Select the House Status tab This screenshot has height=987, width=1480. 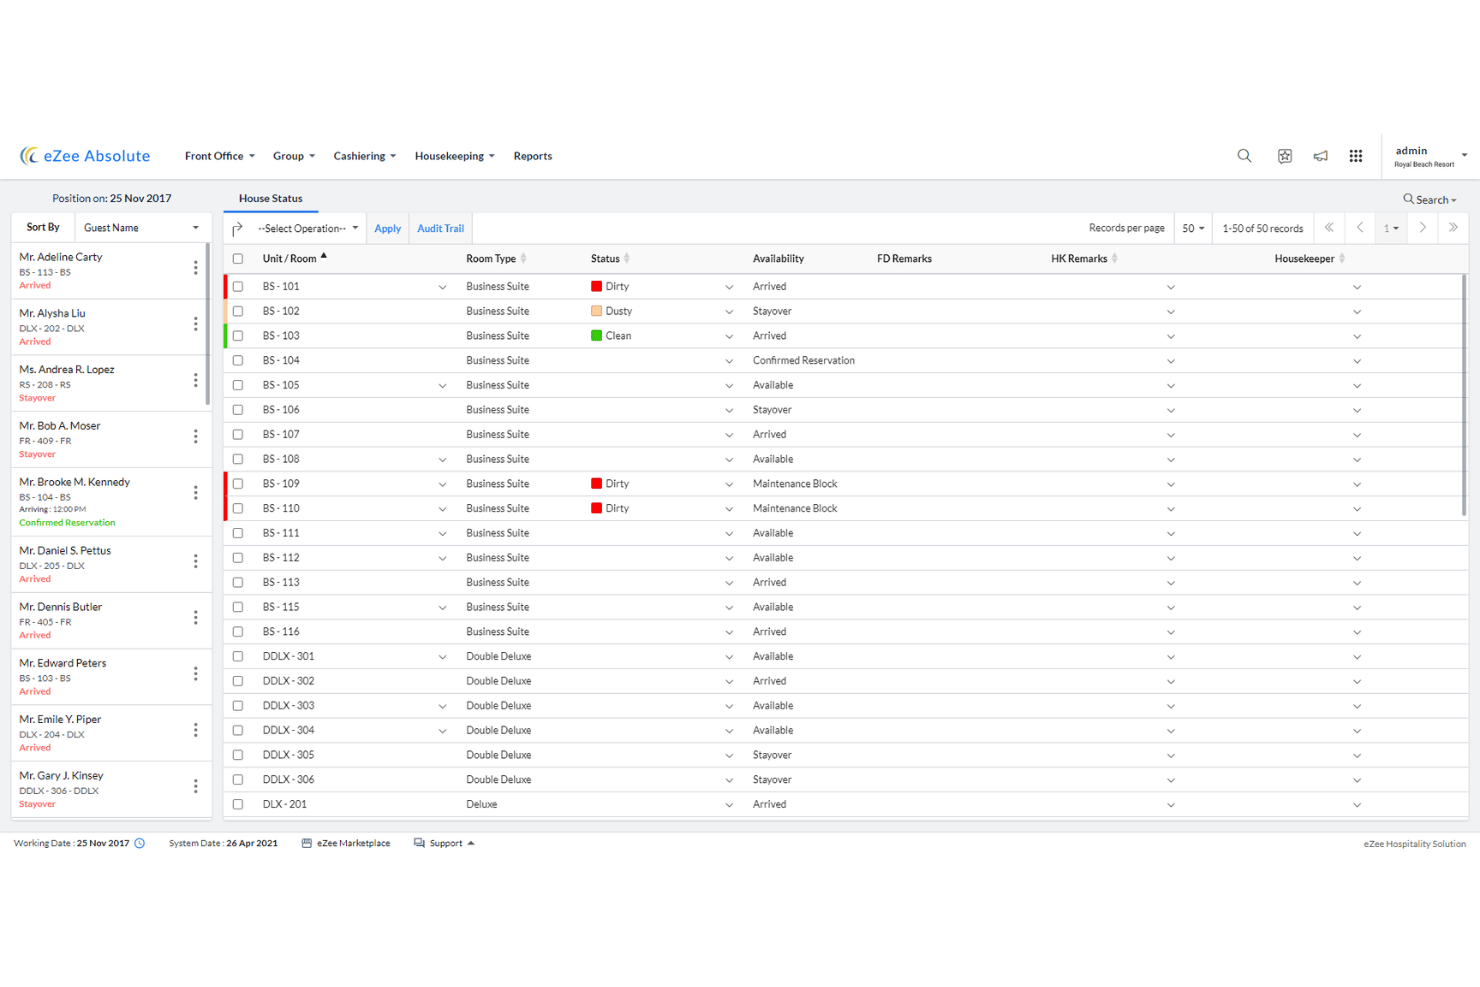[271, 198]
